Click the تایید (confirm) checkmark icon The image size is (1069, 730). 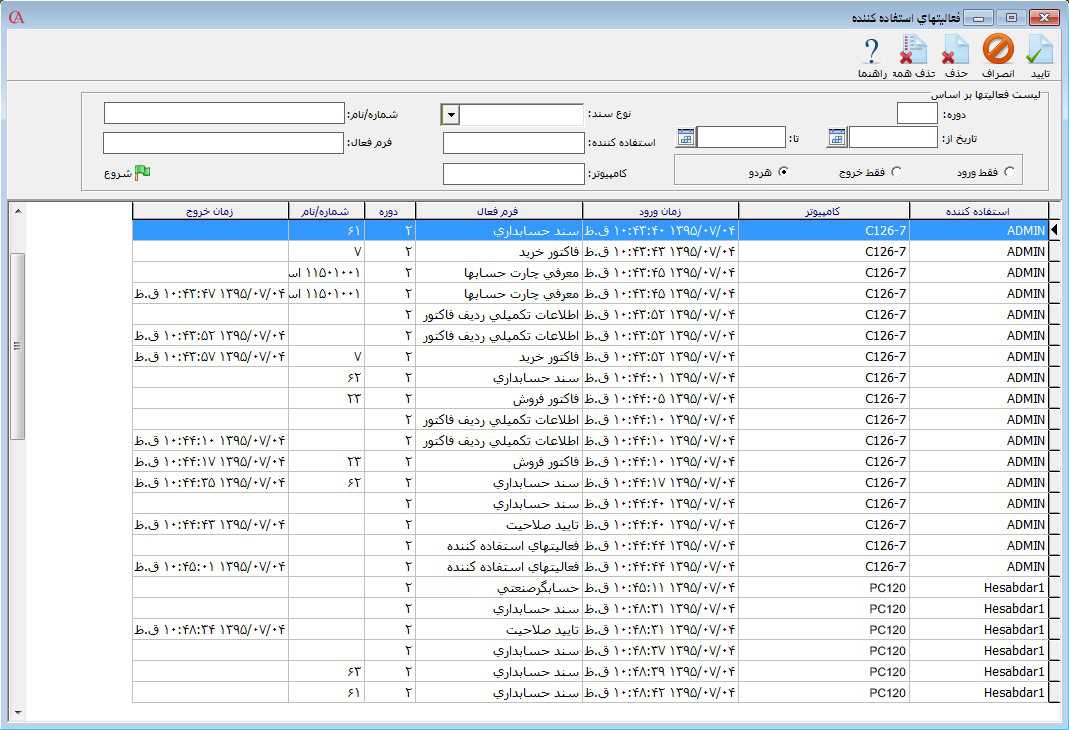coord(1040,50)
